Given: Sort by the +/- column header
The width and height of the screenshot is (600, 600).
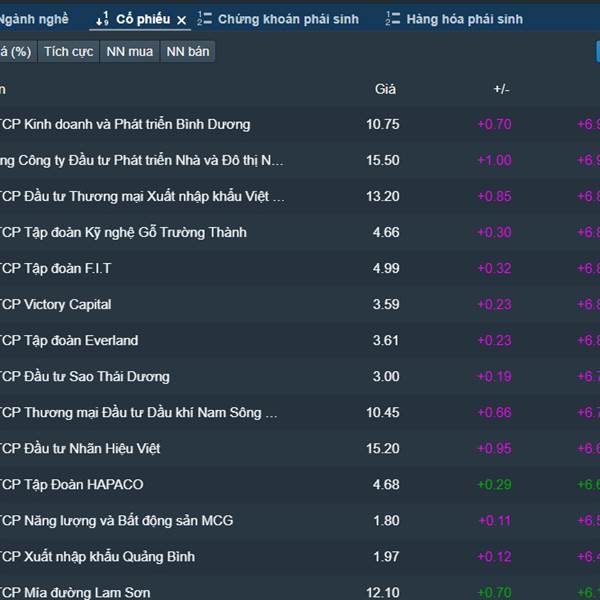Looking at the screenshot, I should pyautogui.click(x=501, y=89).
